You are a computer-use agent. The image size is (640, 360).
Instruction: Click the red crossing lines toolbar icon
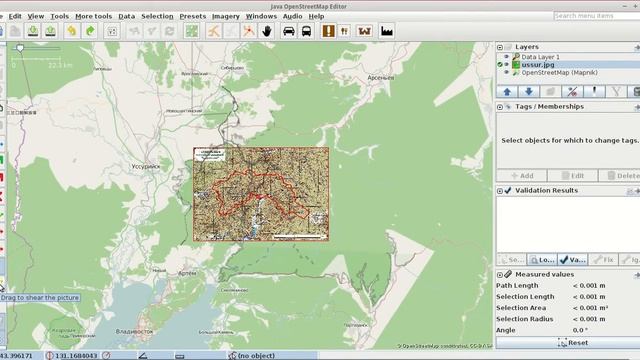click(x=249, y=31)
